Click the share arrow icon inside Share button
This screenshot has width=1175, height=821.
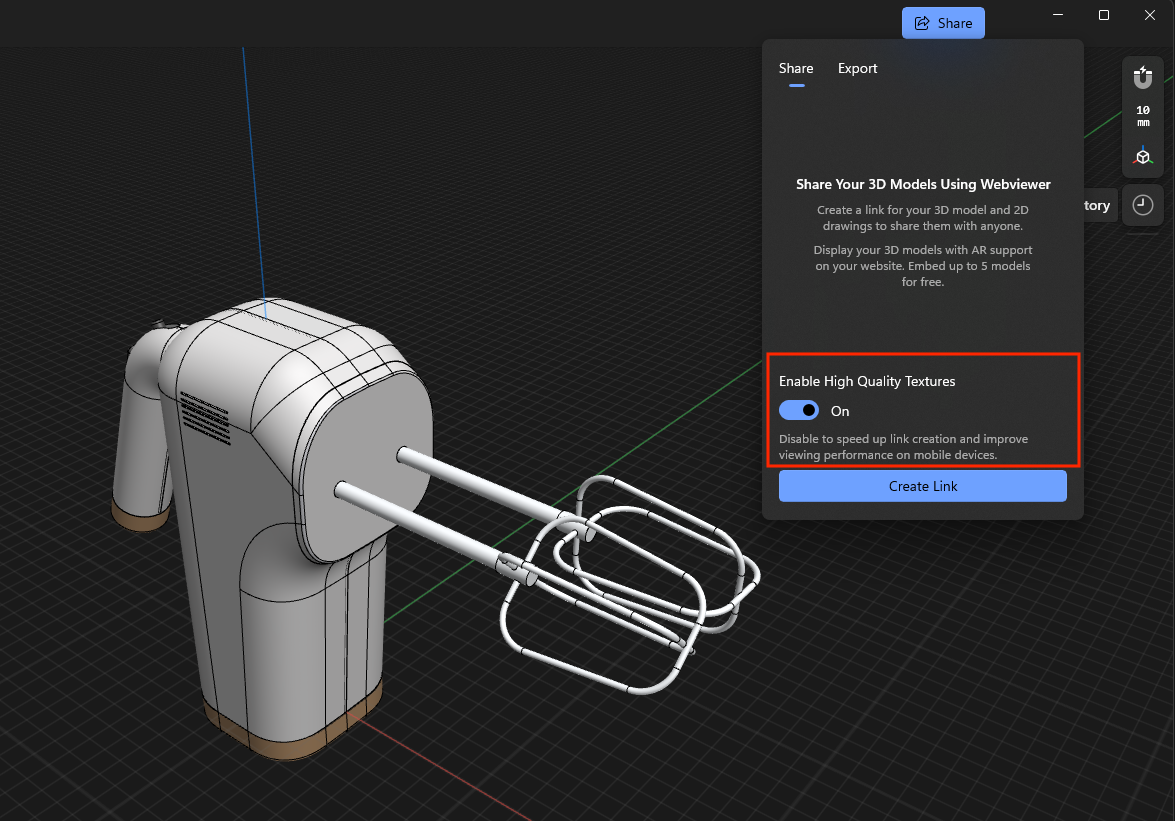(922, 23)
